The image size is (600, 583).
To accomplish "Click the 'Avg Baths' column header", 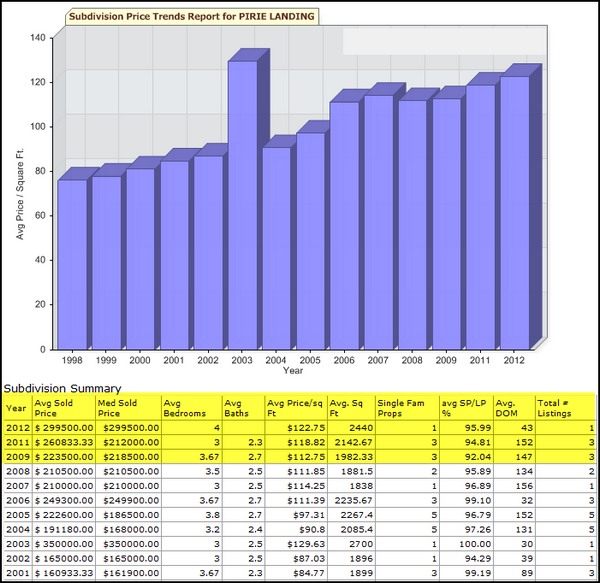I will click(236, 408).
